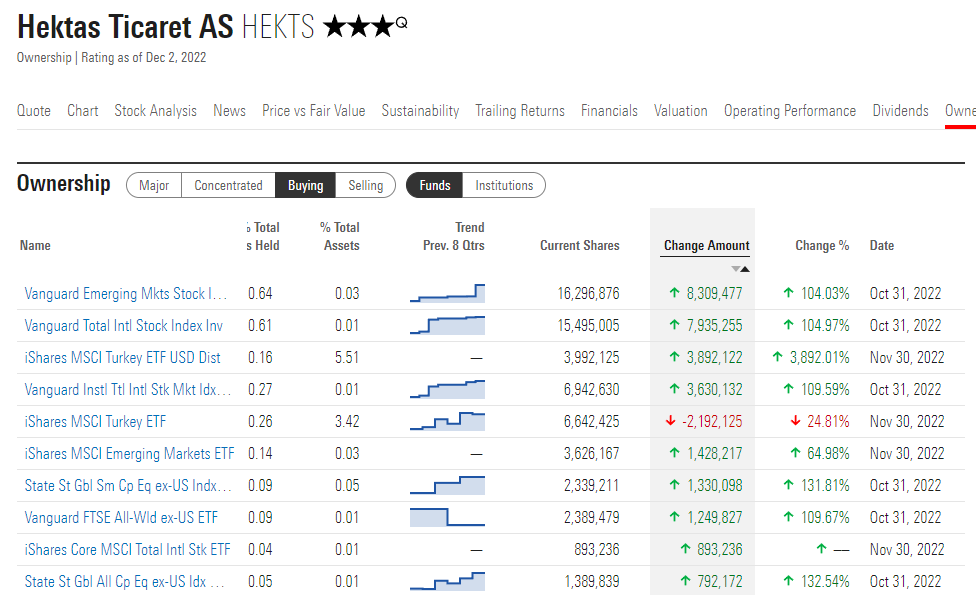Open iShares MSCI Emerging Markets ETF link
Viewport: 976px width, 595px height.
coord(129,454)
